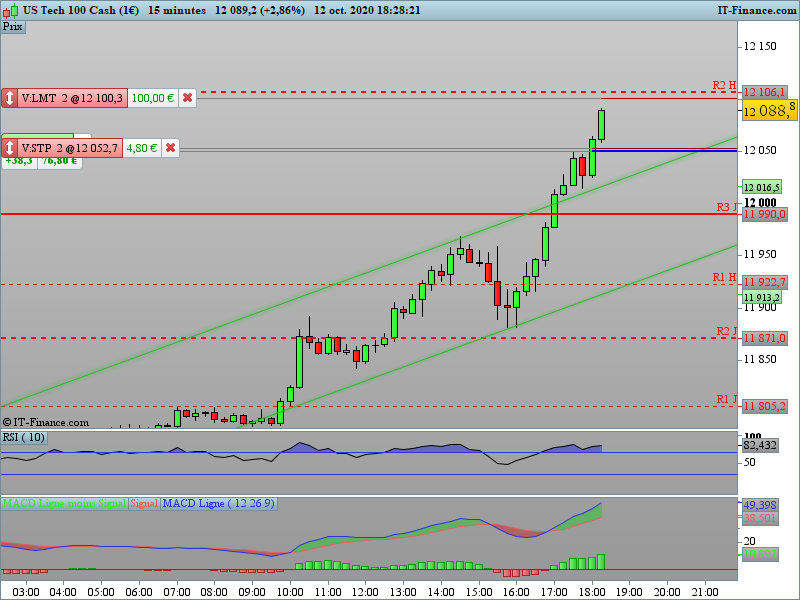Click the MACD Ligne moins Signal label
This screenshot has height=600, width=800.
click(x=64, y=504)
